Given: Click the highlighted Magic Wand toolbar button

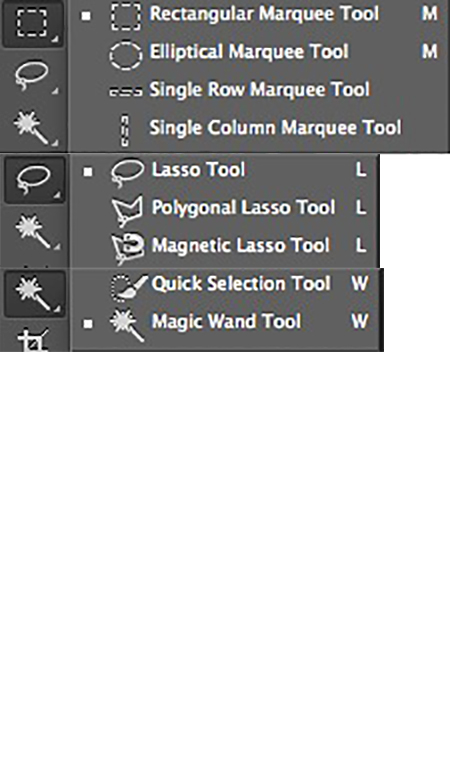Looking at the screenshot, I should pos(34,294).
